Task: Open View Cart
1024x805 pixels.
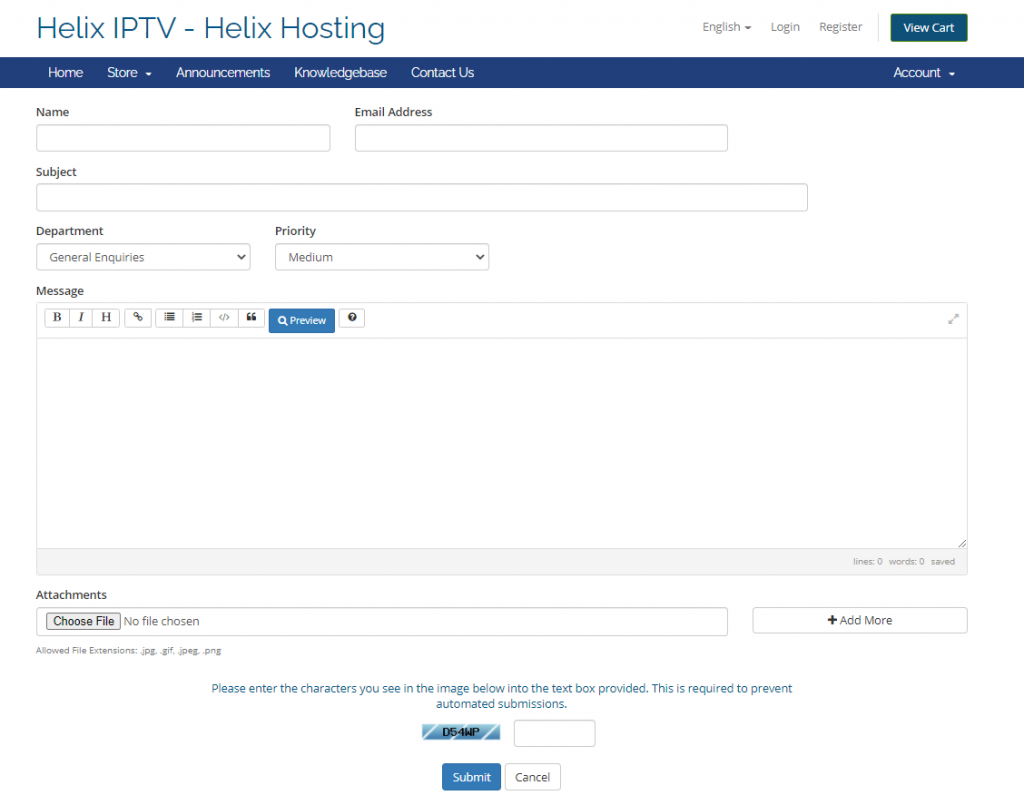Action: point(929,27)
